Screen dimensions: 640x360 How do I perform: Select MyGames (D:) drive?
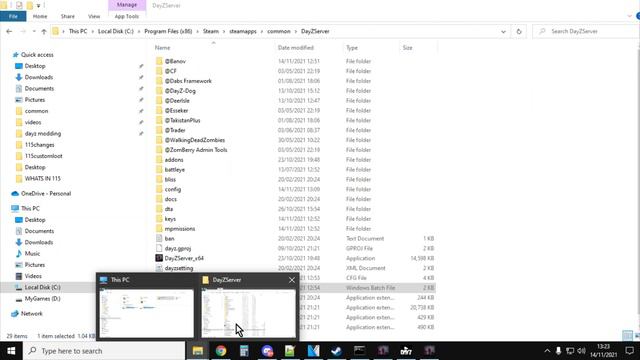pos(42,298)
